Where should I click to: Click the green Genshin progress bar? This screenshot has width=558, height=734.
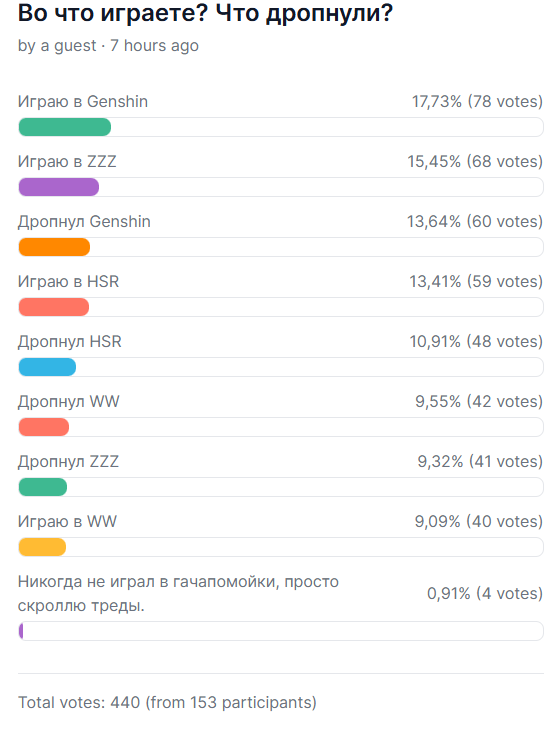click(x=65, y=127)
